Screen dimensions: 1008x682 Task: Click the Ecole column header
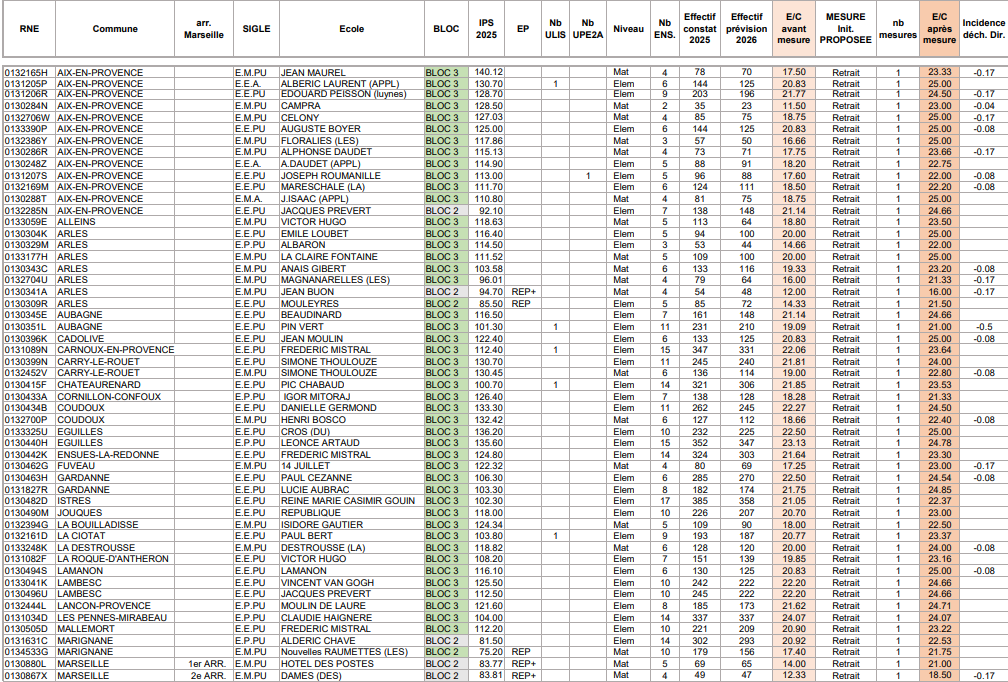pyautogui.click(x=351, y=29)
